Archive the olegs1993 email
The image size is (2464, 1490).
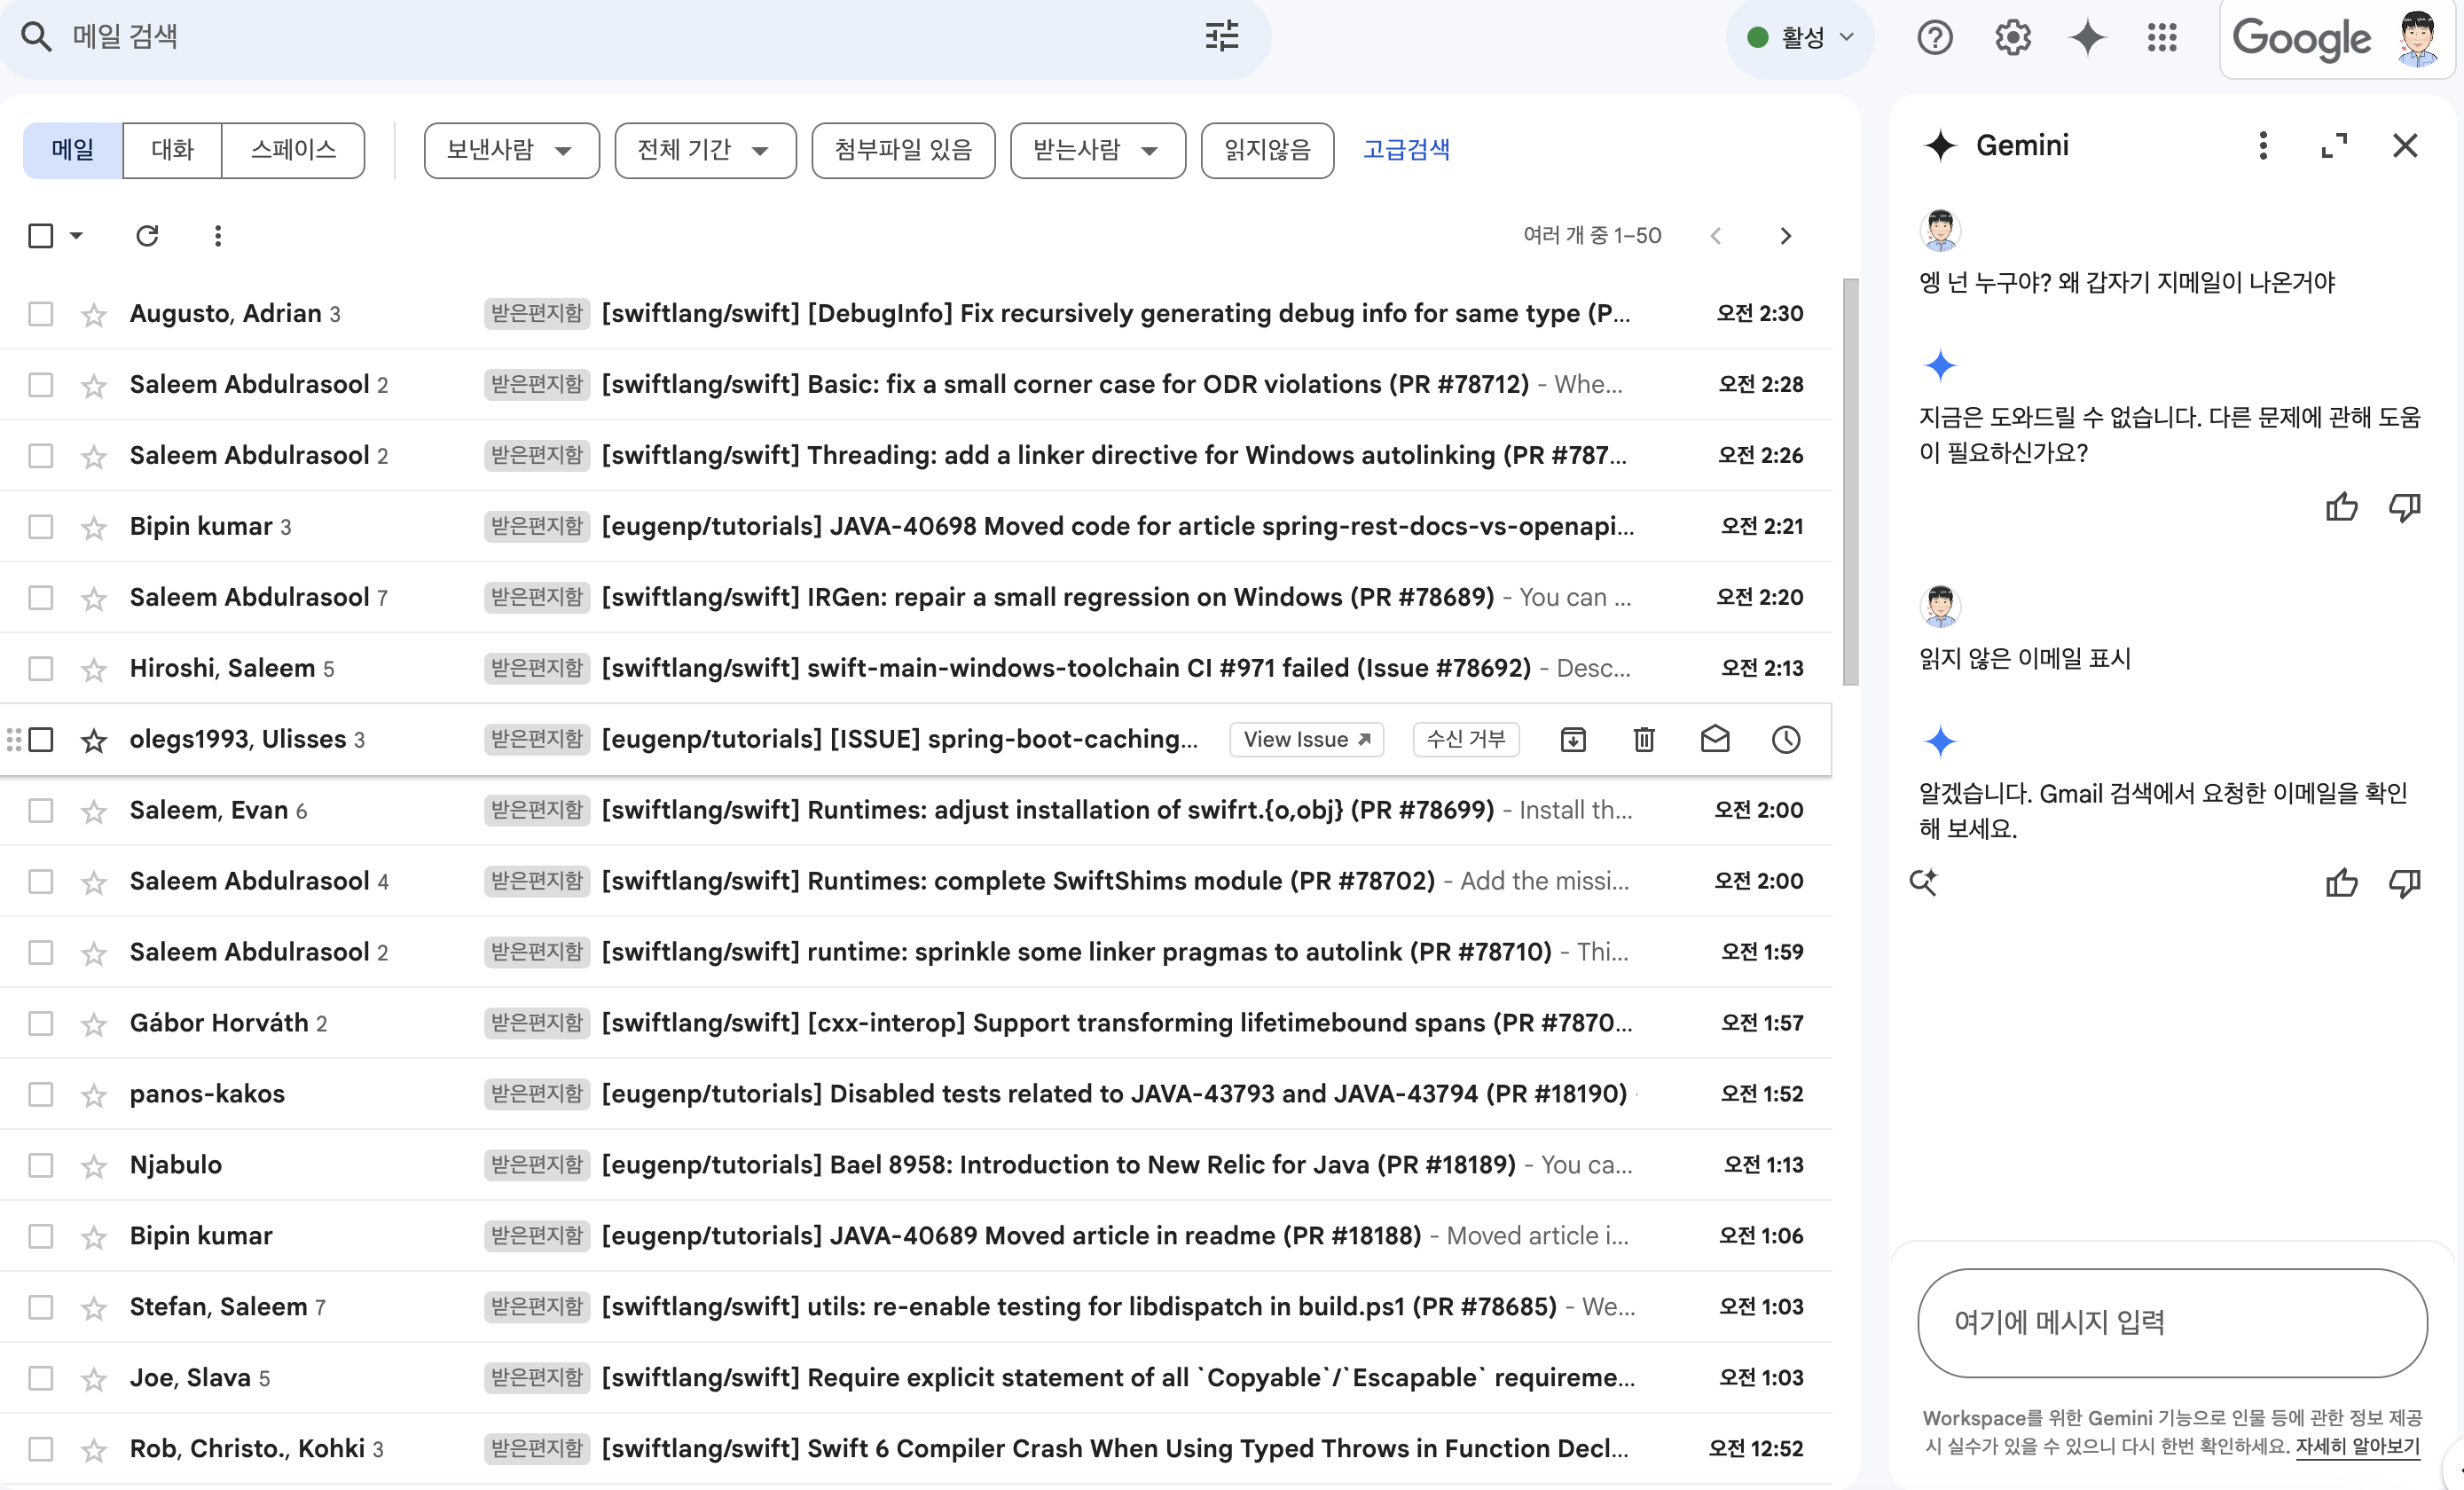[x=1573, y=740]
